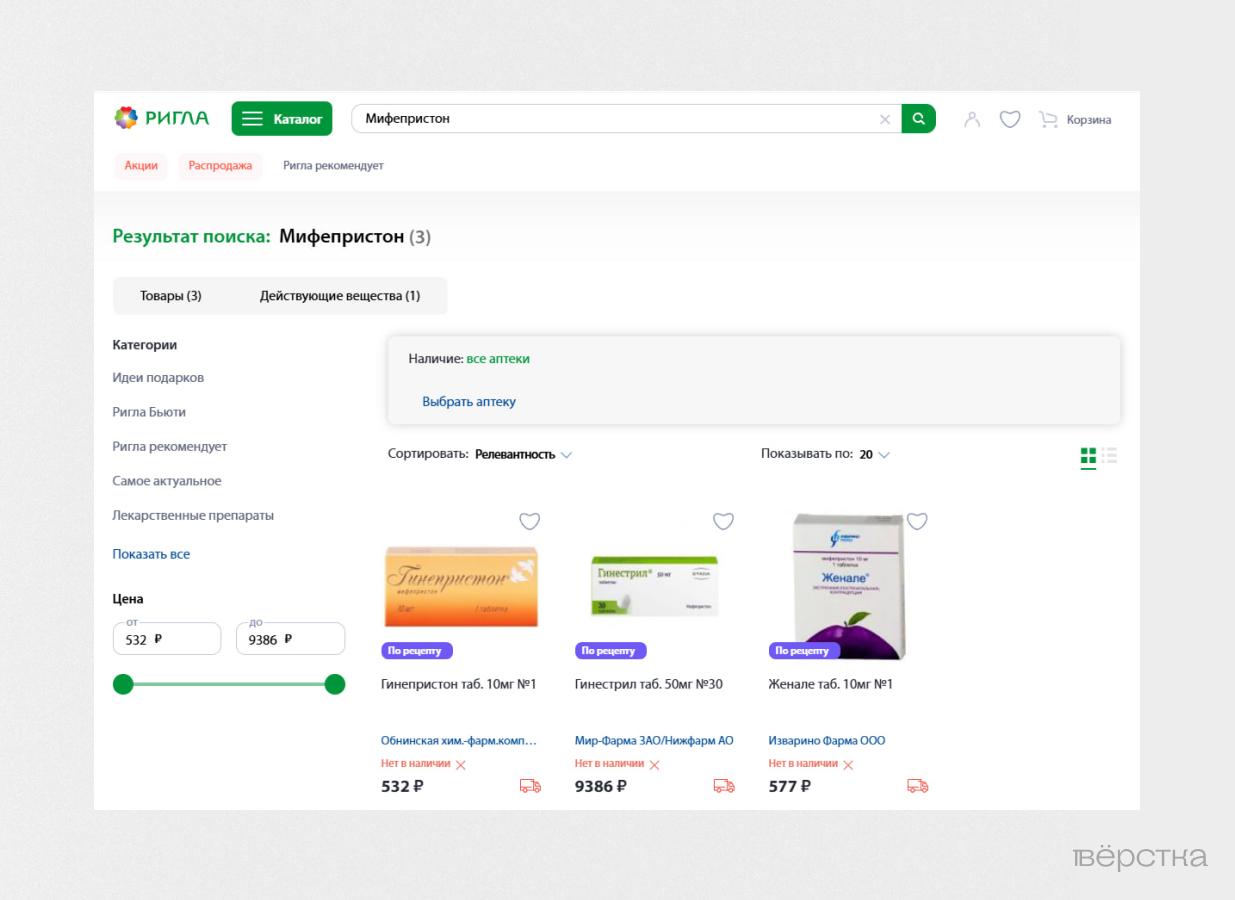
Task: Open the Женале product image
Action: tap(849, 587)
